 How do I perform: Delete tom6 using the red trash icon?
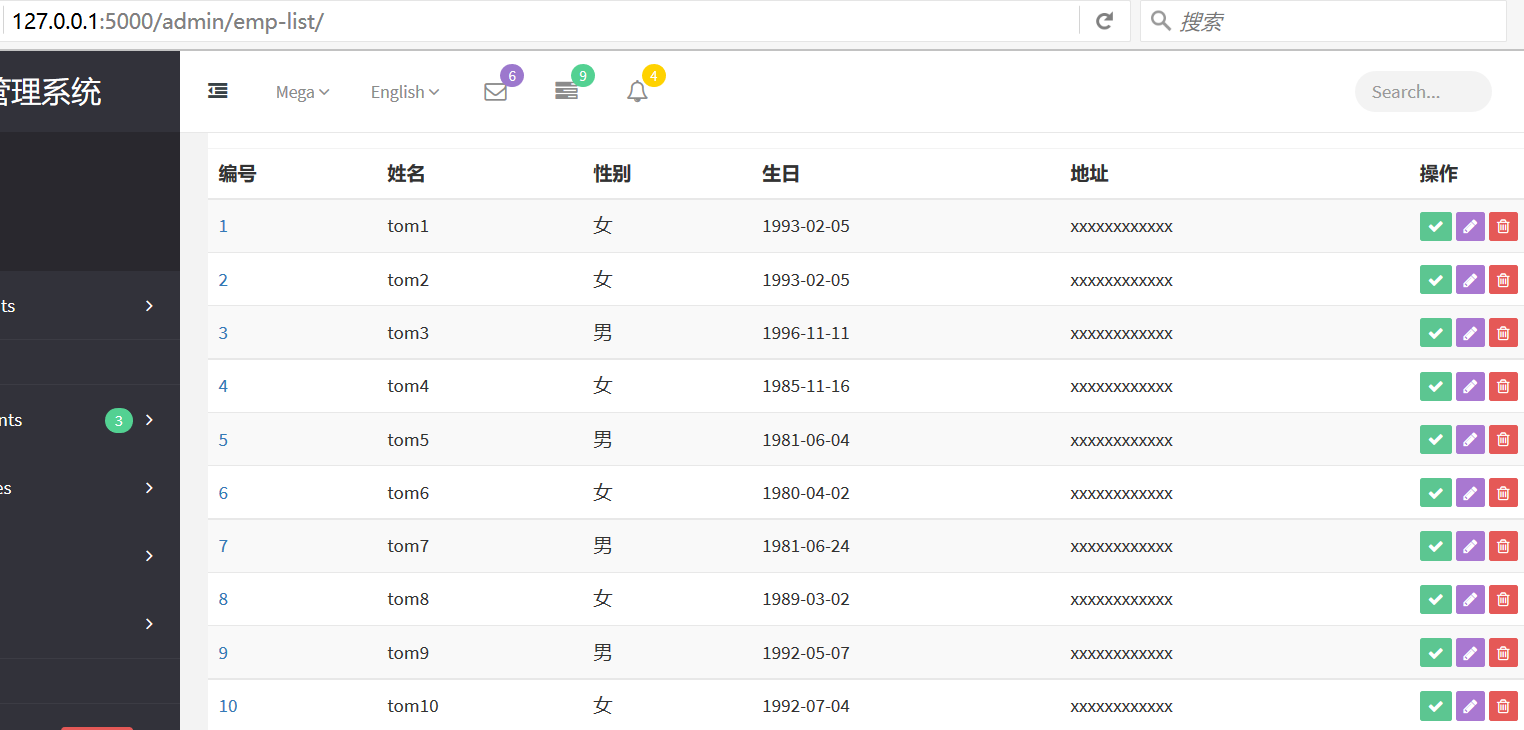1503,492
